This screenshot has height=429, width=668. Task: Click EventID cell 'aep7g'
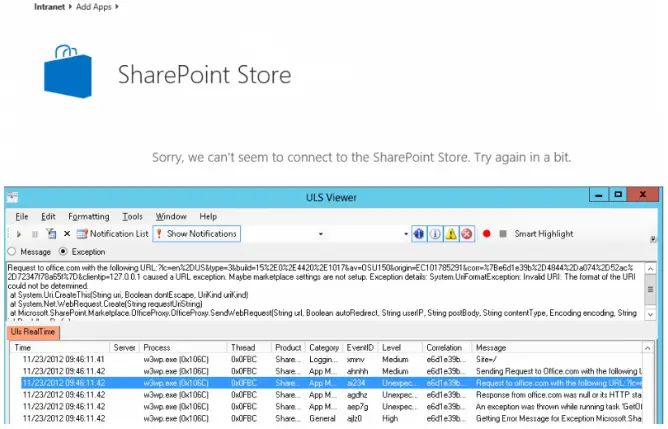(x=357, y=407)
